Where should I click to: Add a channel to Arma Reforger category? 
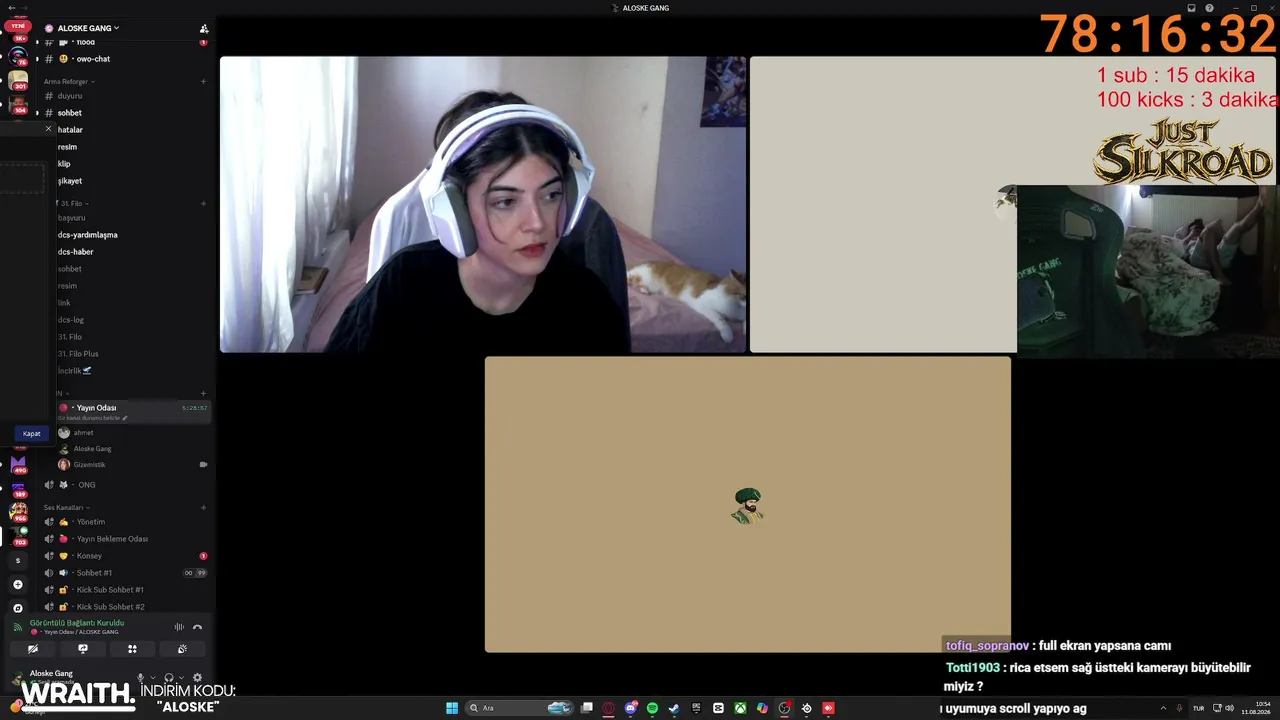coord(203,81)
